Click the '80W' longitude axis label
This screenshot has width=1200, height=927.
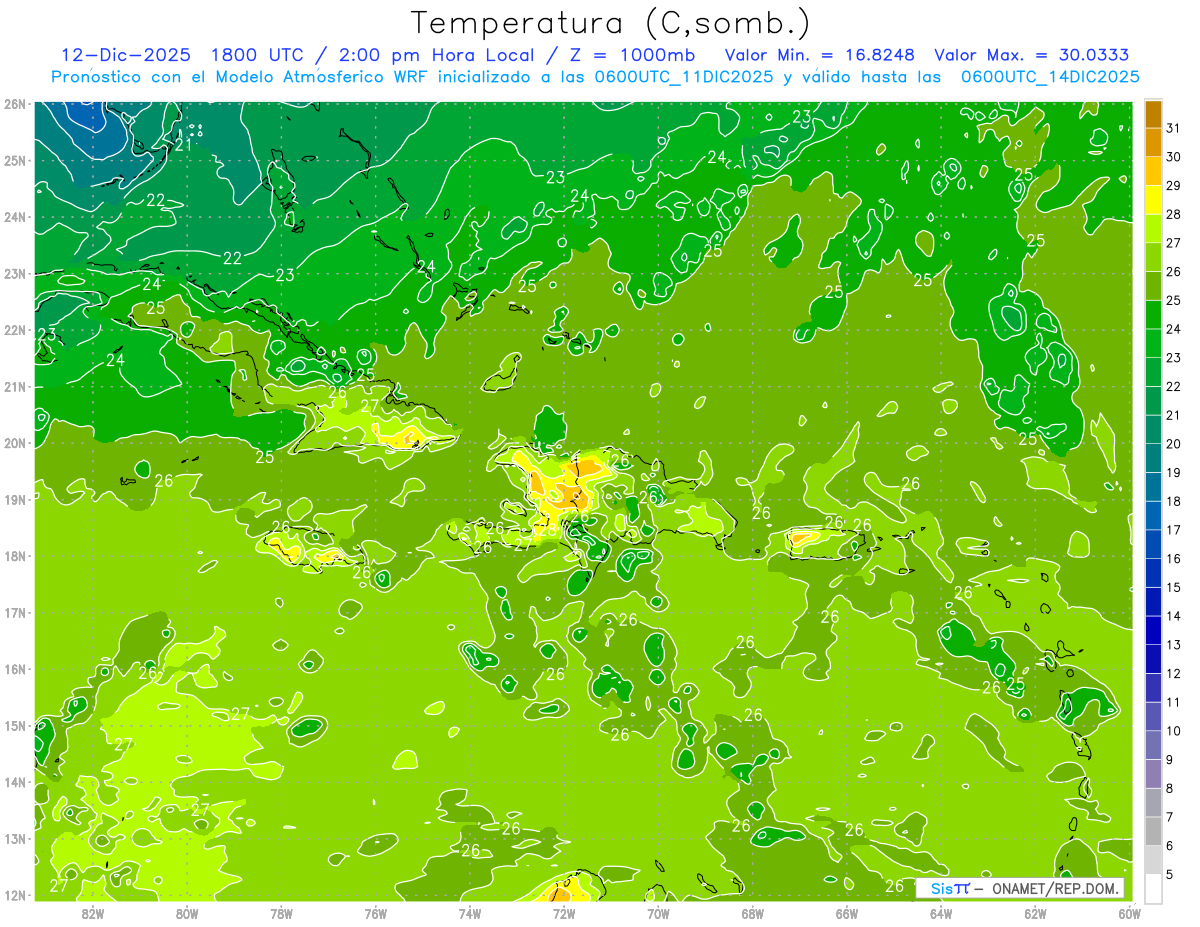click(x=187, y=913)
